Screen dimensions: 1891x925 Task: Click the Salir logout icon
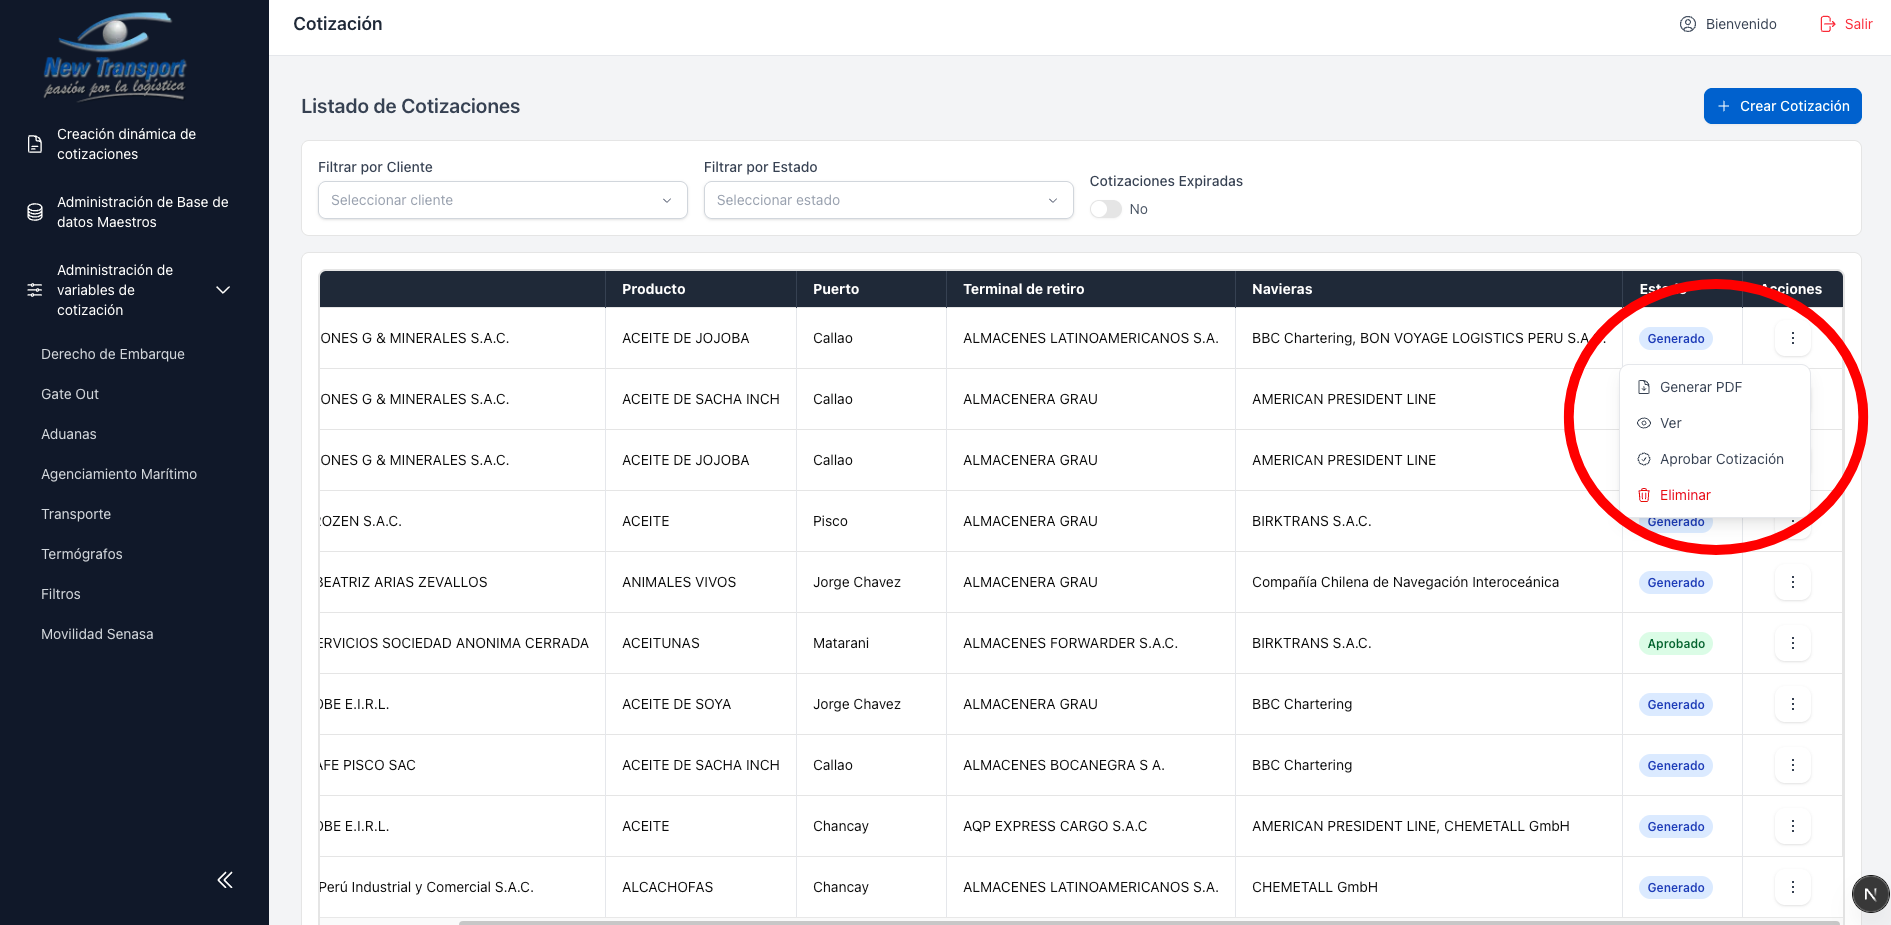(1827, 24)
